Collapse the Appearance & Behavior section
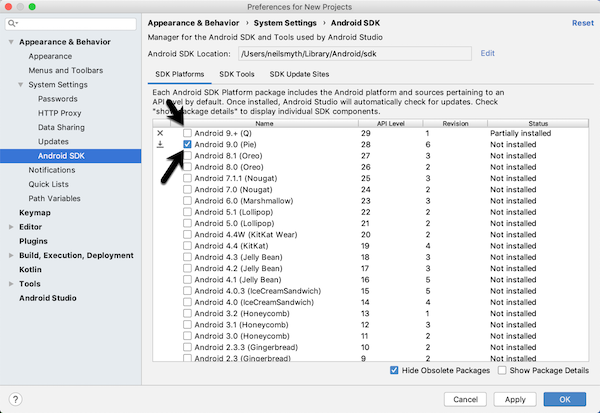Viewport: 600px width, 413px height. [x=11, y=42]
